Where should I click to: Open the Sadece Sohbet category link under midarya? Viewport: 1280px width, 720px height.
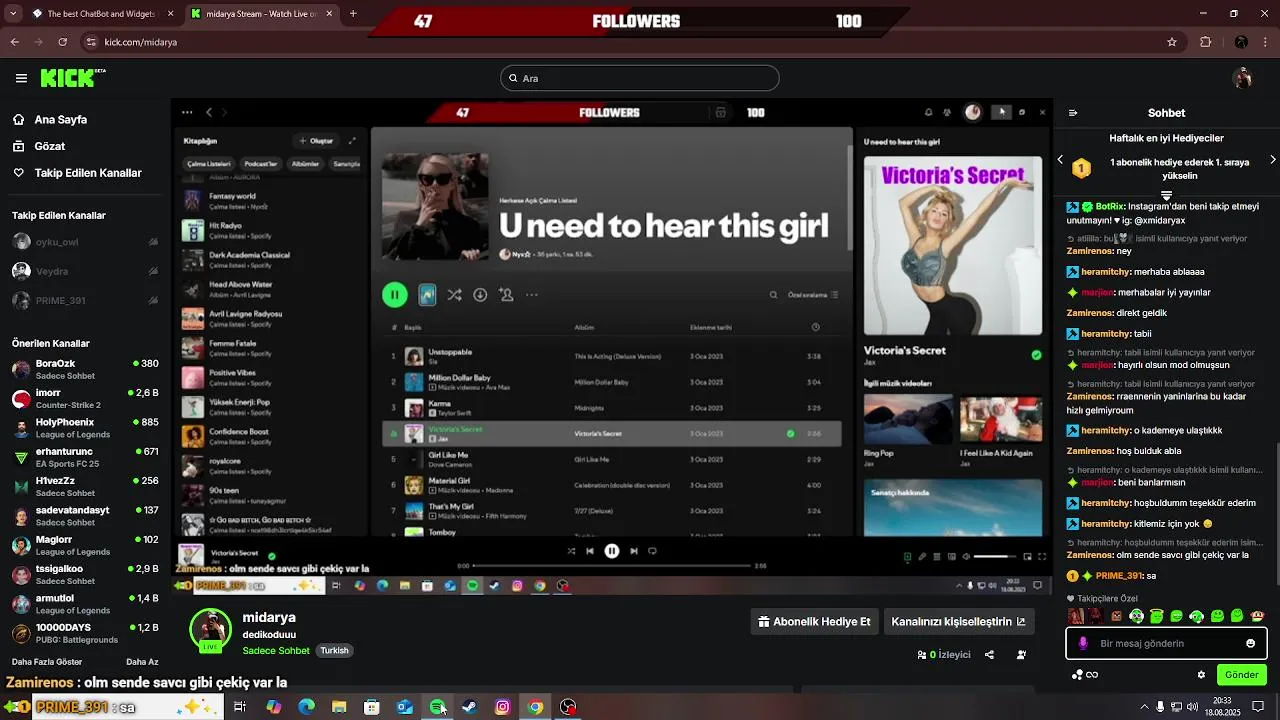(276, 651)
